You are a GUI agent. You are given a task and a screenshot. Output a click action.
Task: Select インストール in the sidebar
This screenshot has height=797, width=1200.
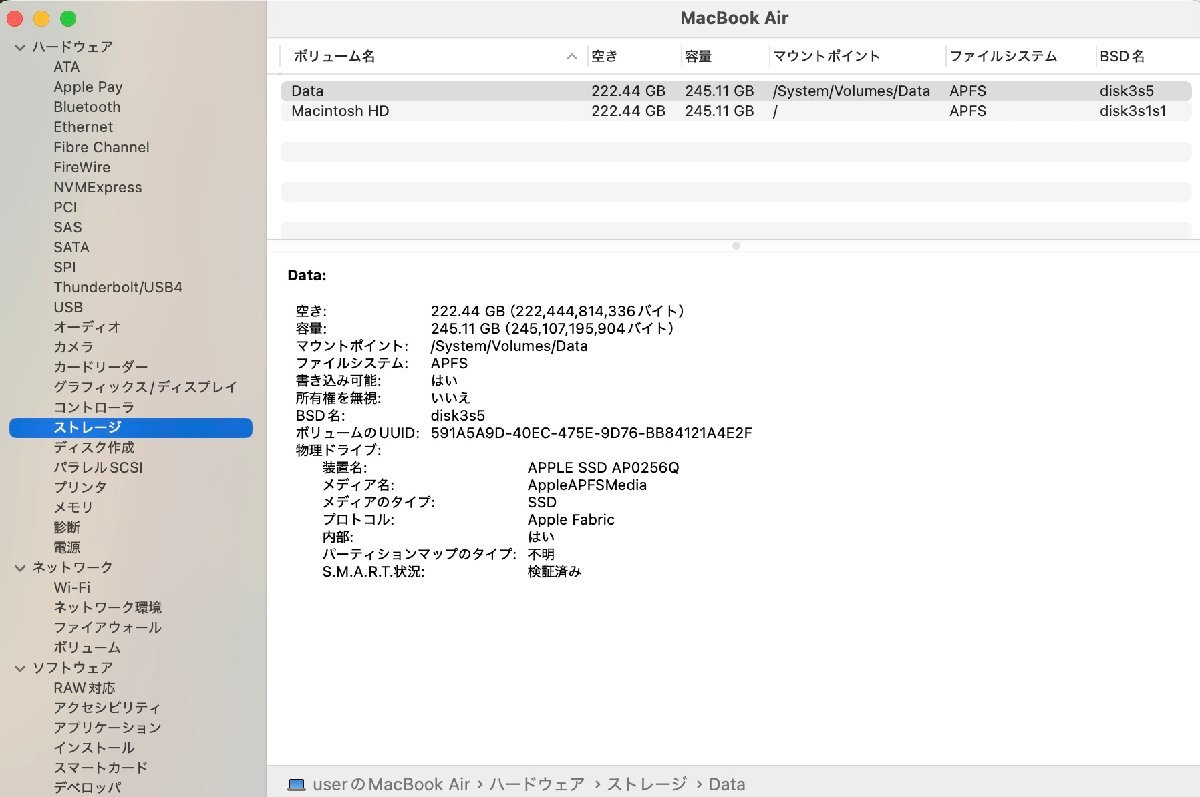94,747
